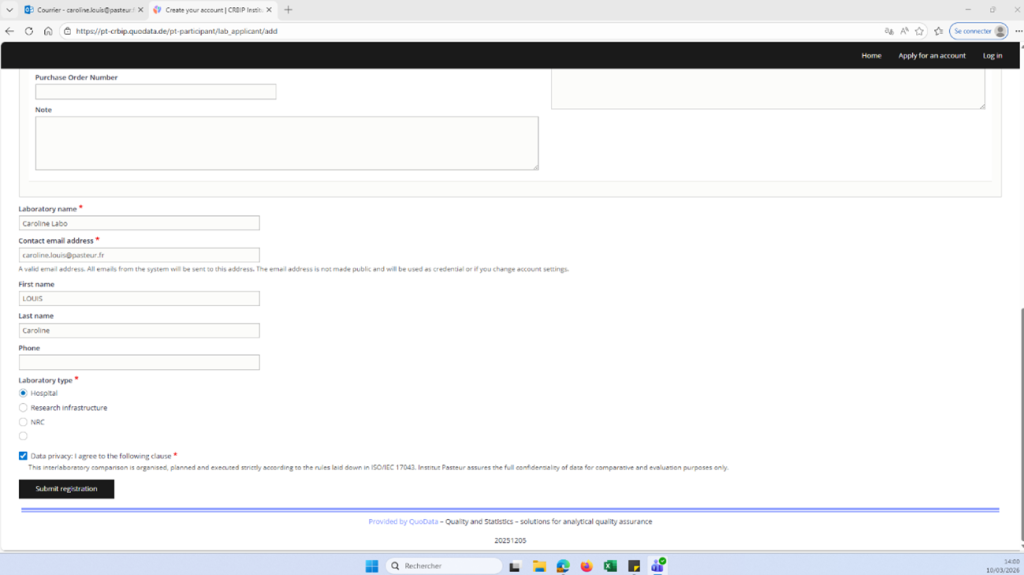Open Task View in the taskbar
This screenshot has height=575, width=1024.
(x=515, y=566)
